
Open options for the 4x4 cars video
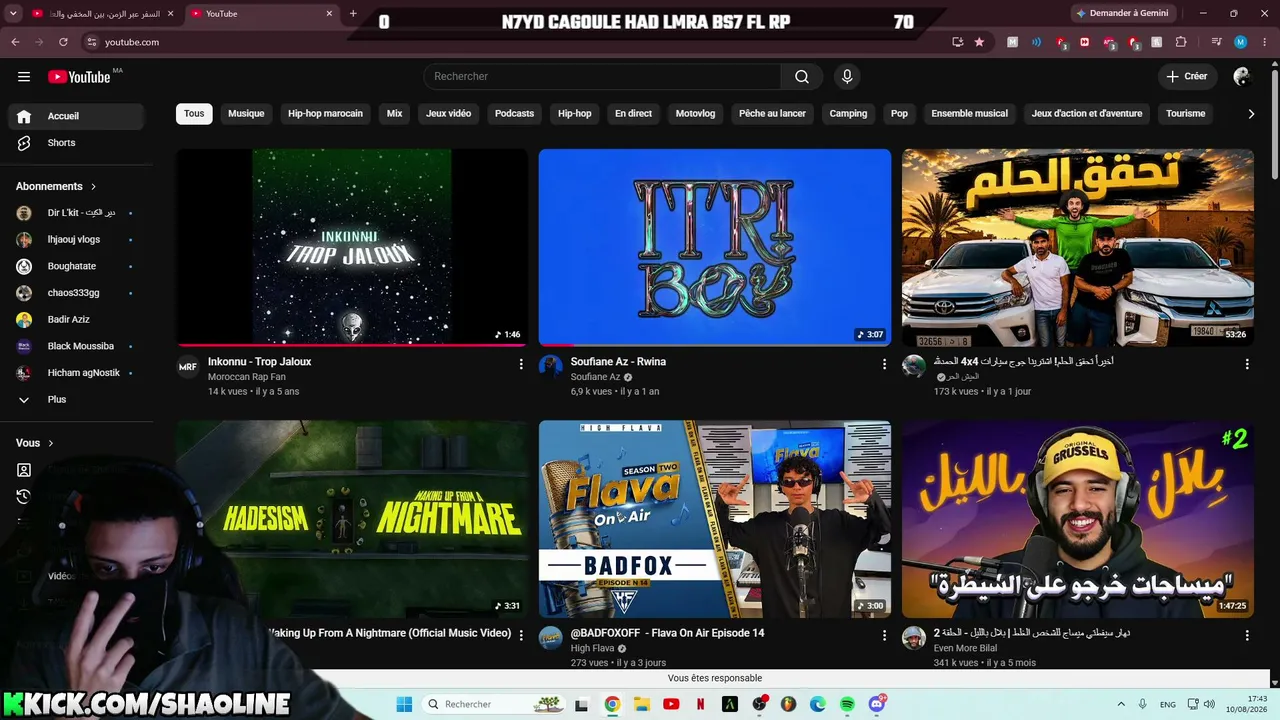pyautogui.click(x=1247, y=365)
